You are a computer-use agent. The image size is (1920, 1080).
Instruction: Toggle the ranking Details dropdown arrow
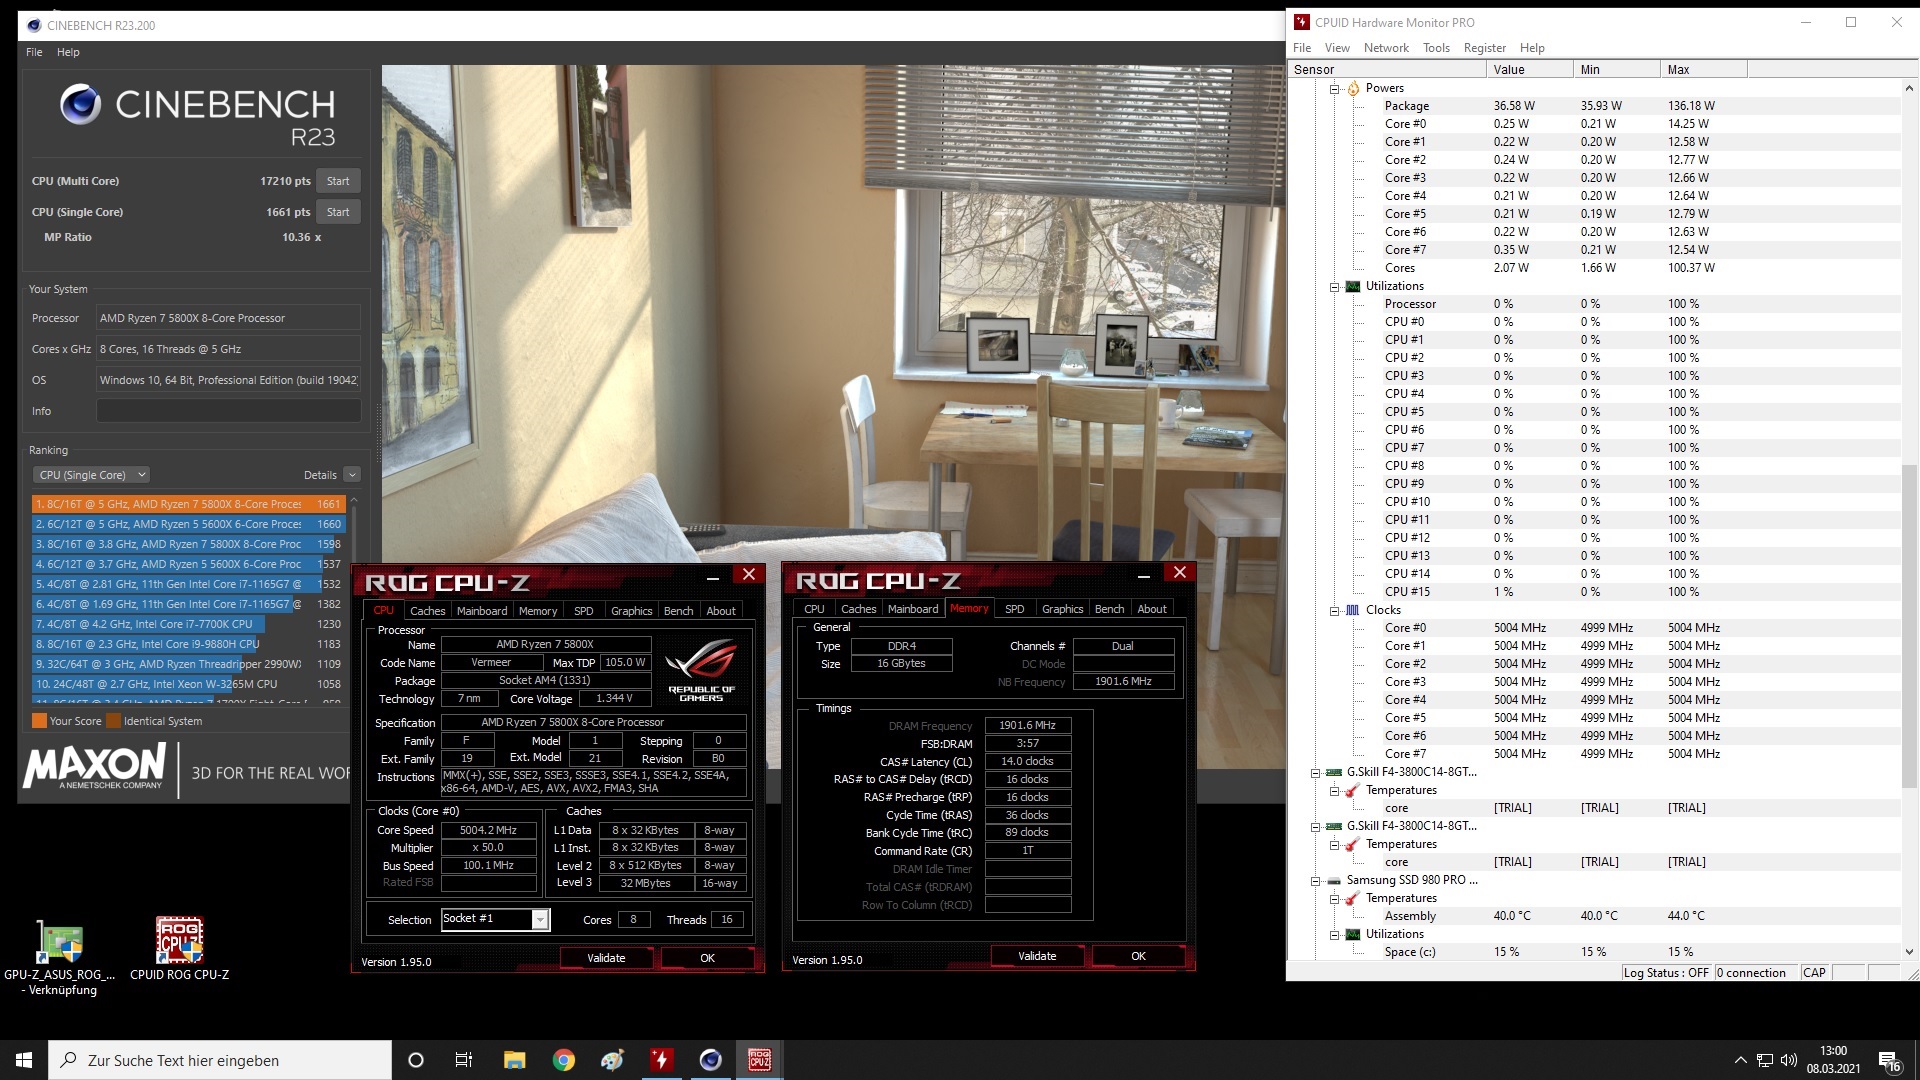tap(352, 475)
